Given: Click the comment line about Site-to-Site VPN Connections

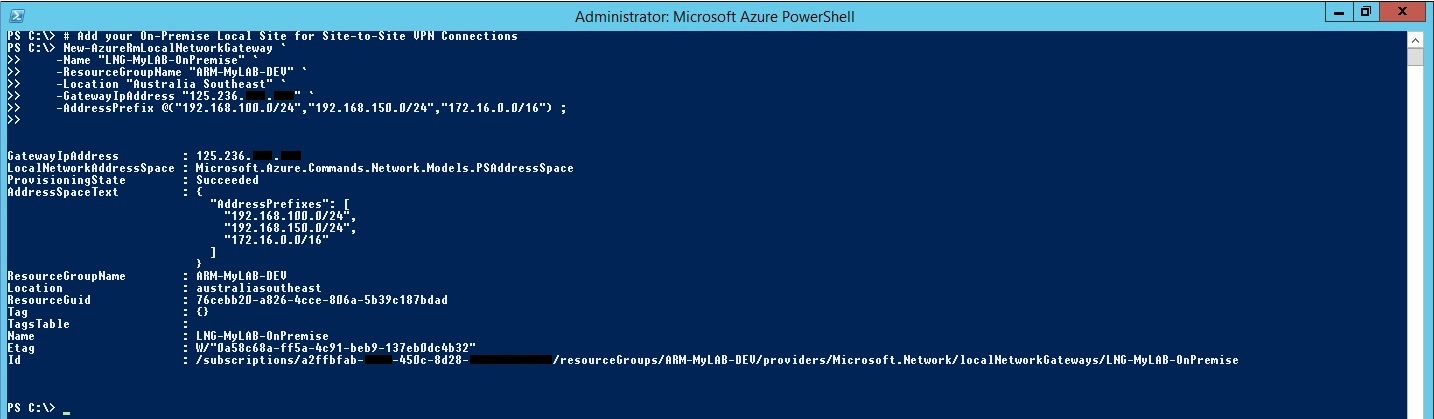Looking at the screenshot, I should [290, 36].
